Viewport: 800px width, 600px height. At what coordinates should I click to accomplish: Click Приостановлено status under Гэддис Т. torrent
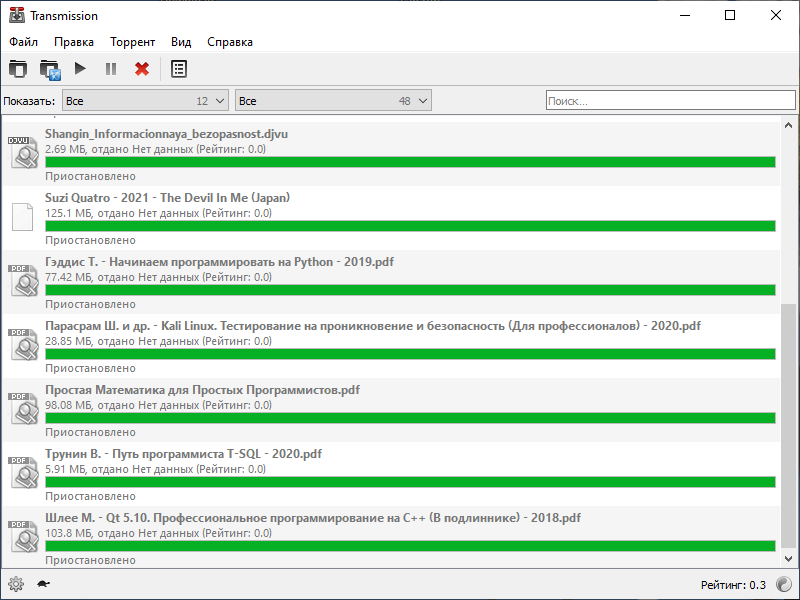coord(90,305)
